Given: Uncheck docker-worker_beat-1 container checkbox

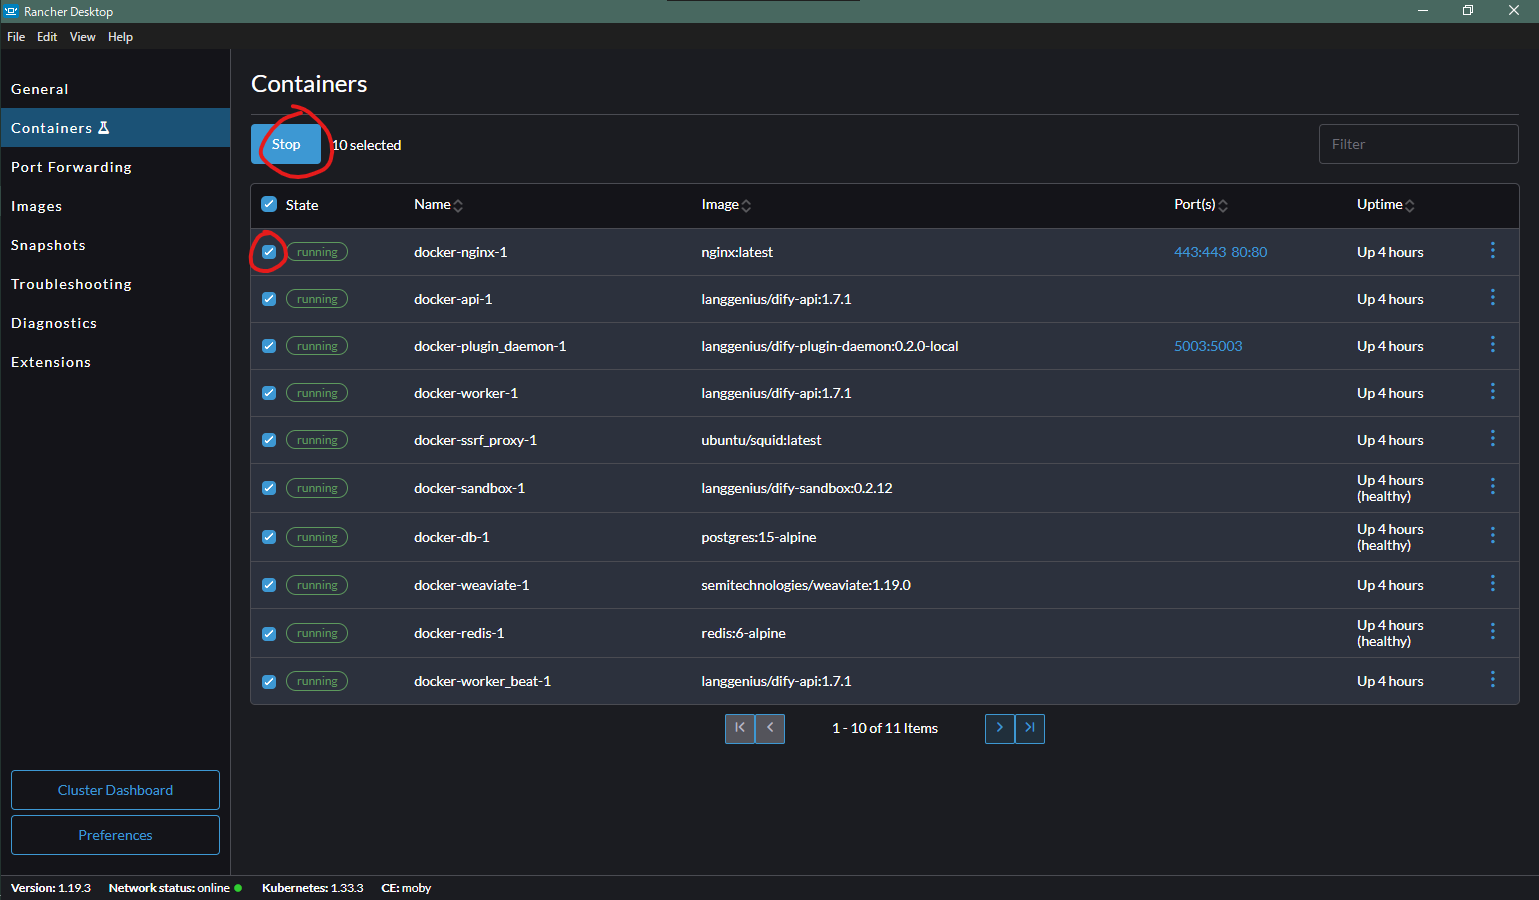Looking at the screenshot, I should [x=269, y=681].
